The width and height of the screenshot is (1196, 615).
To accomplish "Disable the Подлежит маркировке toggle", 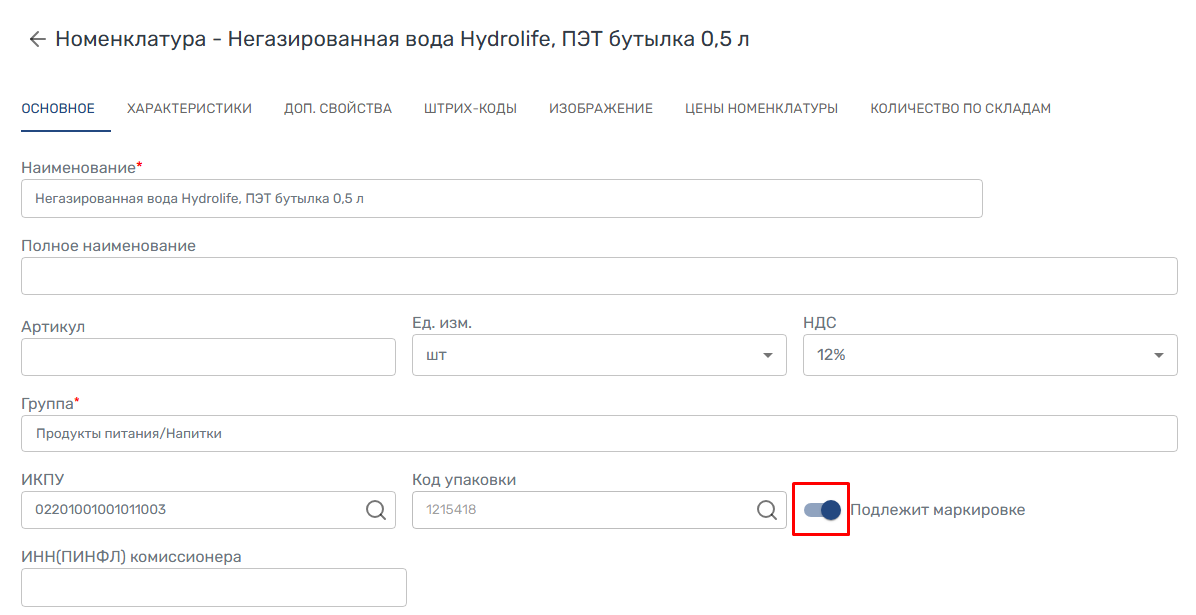I will (822, 510).
